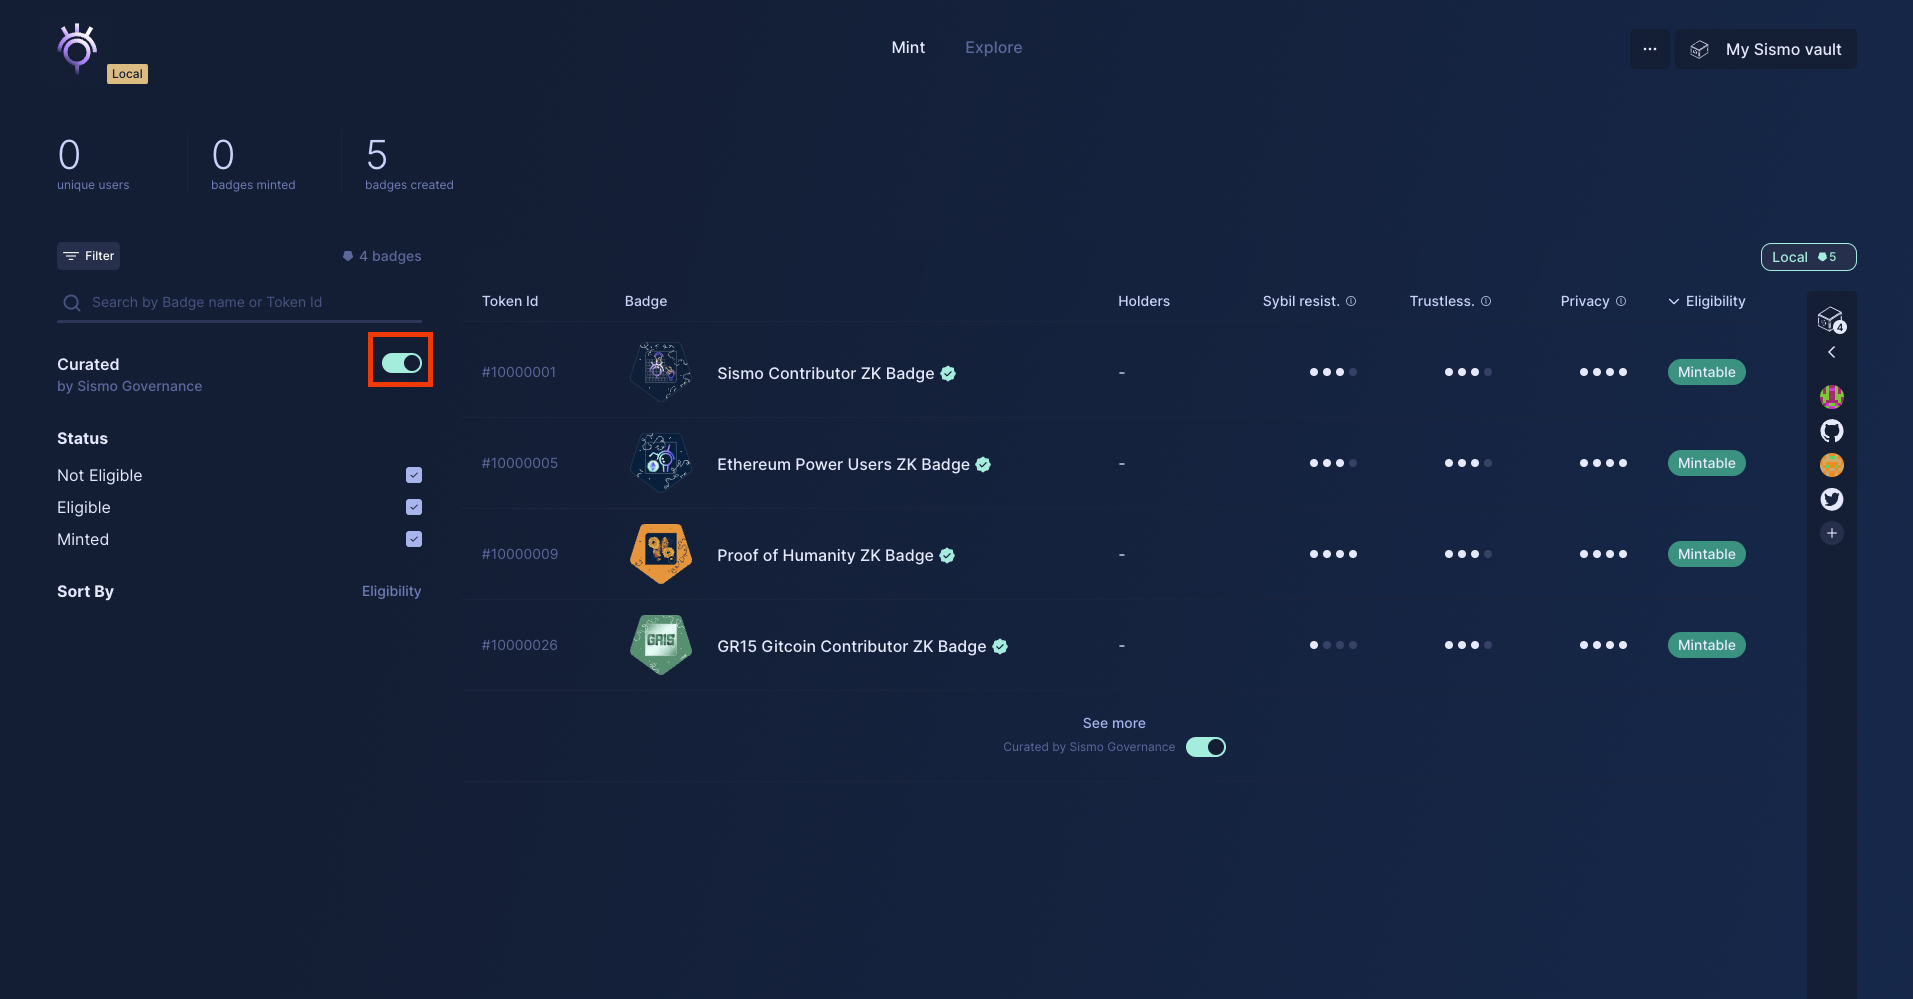This screenshot has height=999, width=1913.
Task: Click verified checkmark beside Proof of Humanity badge
Action: coord(947,555)
